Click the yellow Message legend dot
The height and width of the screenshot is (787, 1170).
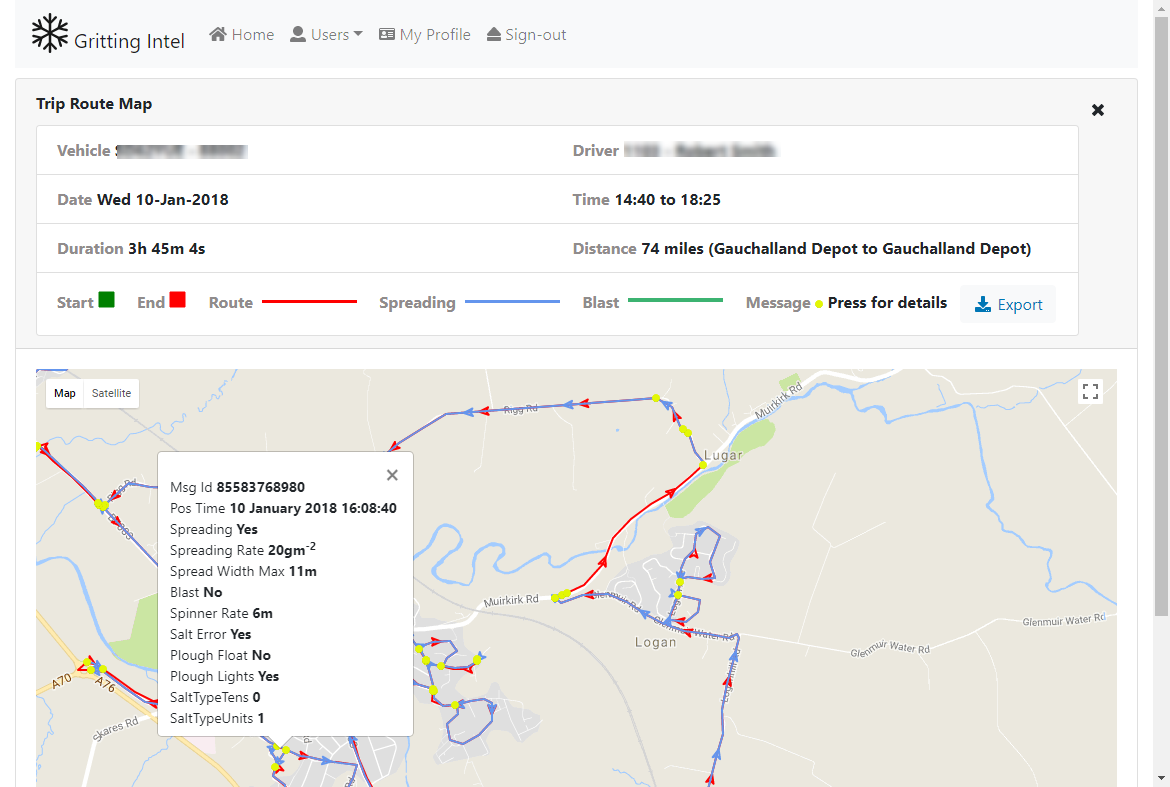tap(818, 304)
